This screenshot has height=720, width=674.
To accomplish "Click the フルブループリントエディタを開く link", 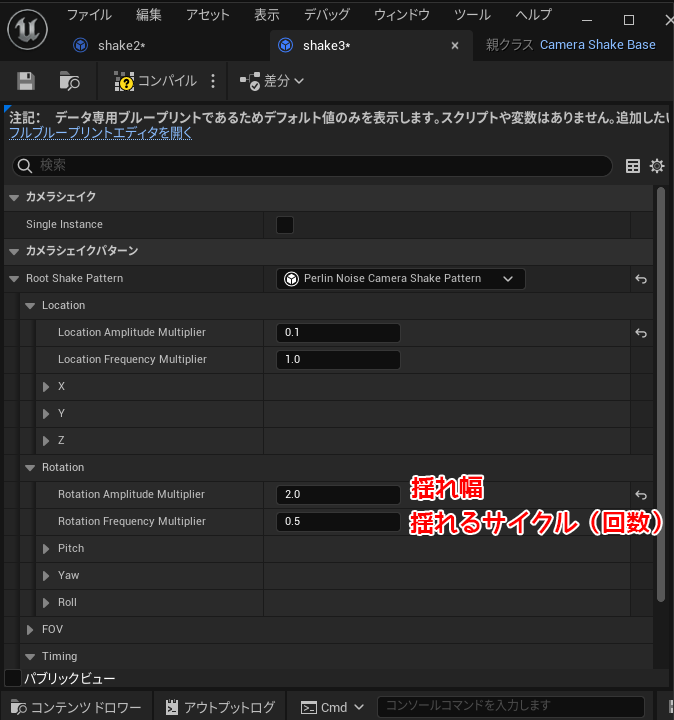I will click(100, 132).
